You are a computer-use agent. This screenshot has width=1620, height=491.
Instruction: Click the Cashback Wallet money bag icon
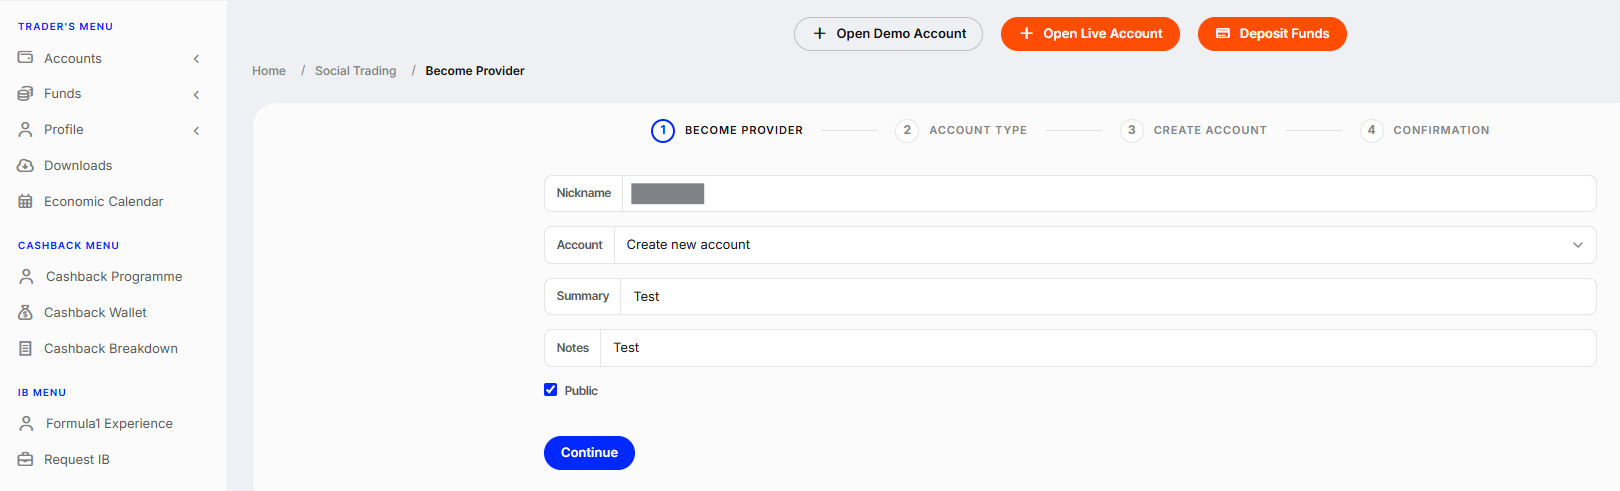25,313
